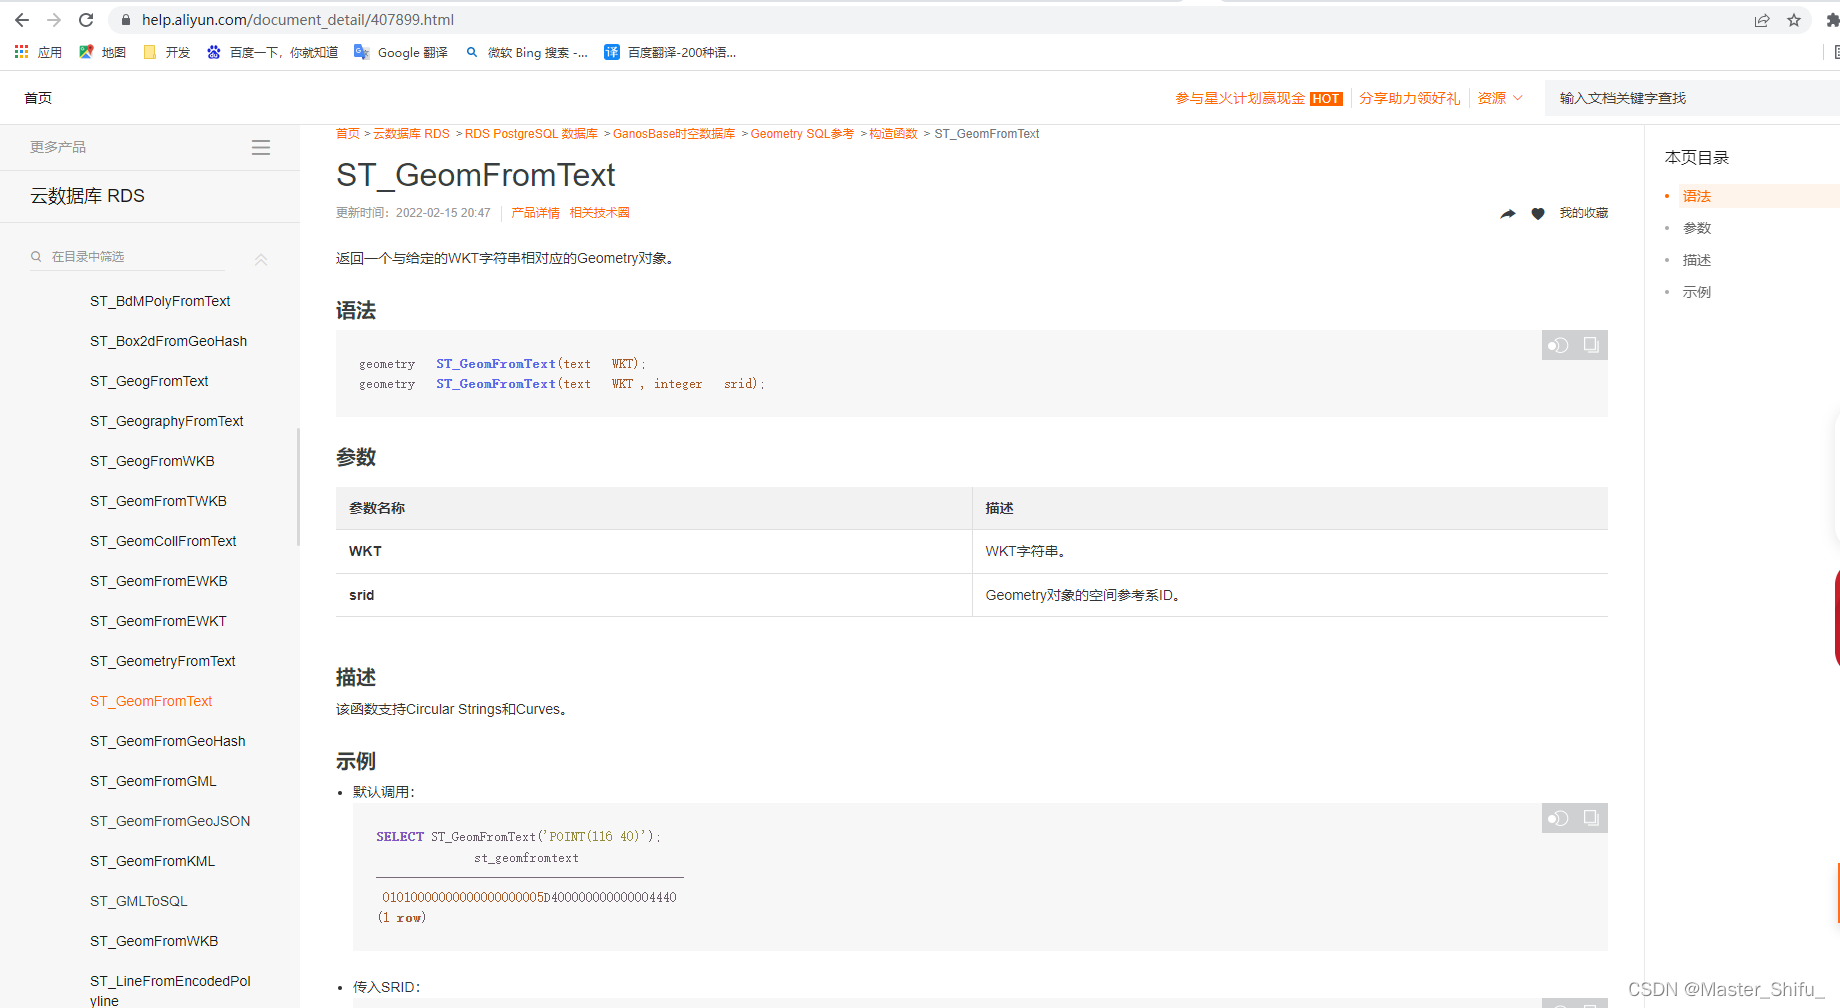
Task: Toggle dark mode on example code block
Action: tap(1558, 819)
